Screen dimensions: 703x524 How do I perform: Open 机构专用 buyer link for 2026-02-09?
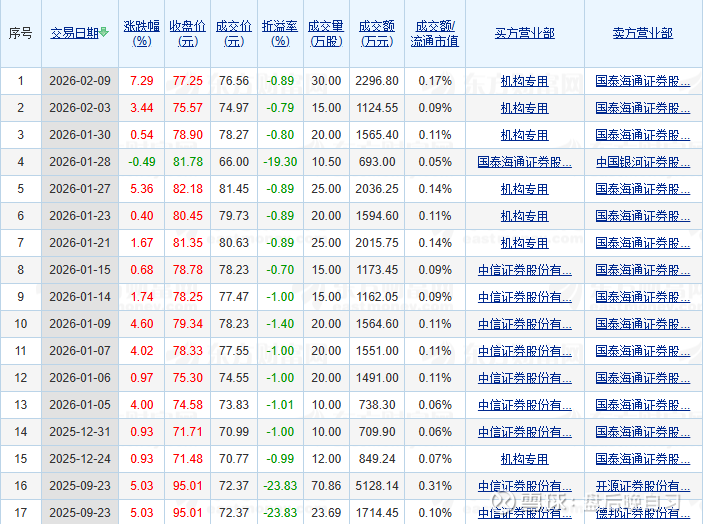tap(525, 81)
